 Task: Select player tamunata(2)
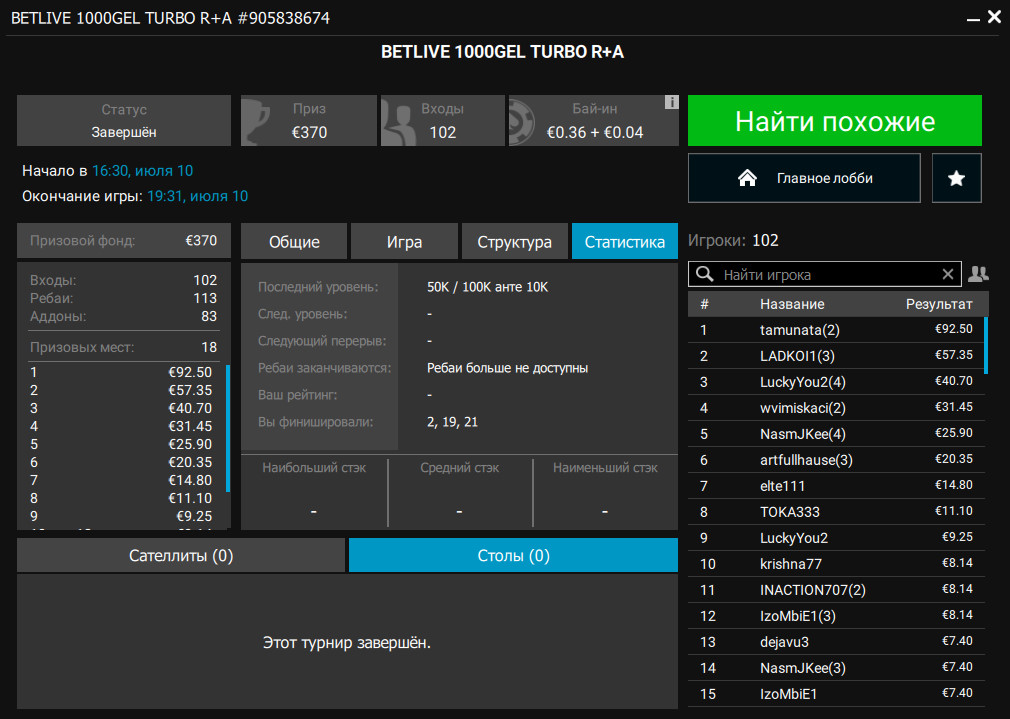[836, 330]
